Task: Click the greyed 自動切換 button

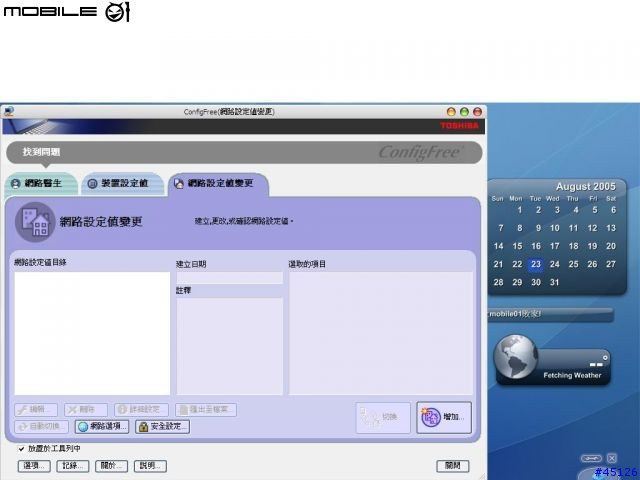Action: pyautogui.click(x=41, y=427)
